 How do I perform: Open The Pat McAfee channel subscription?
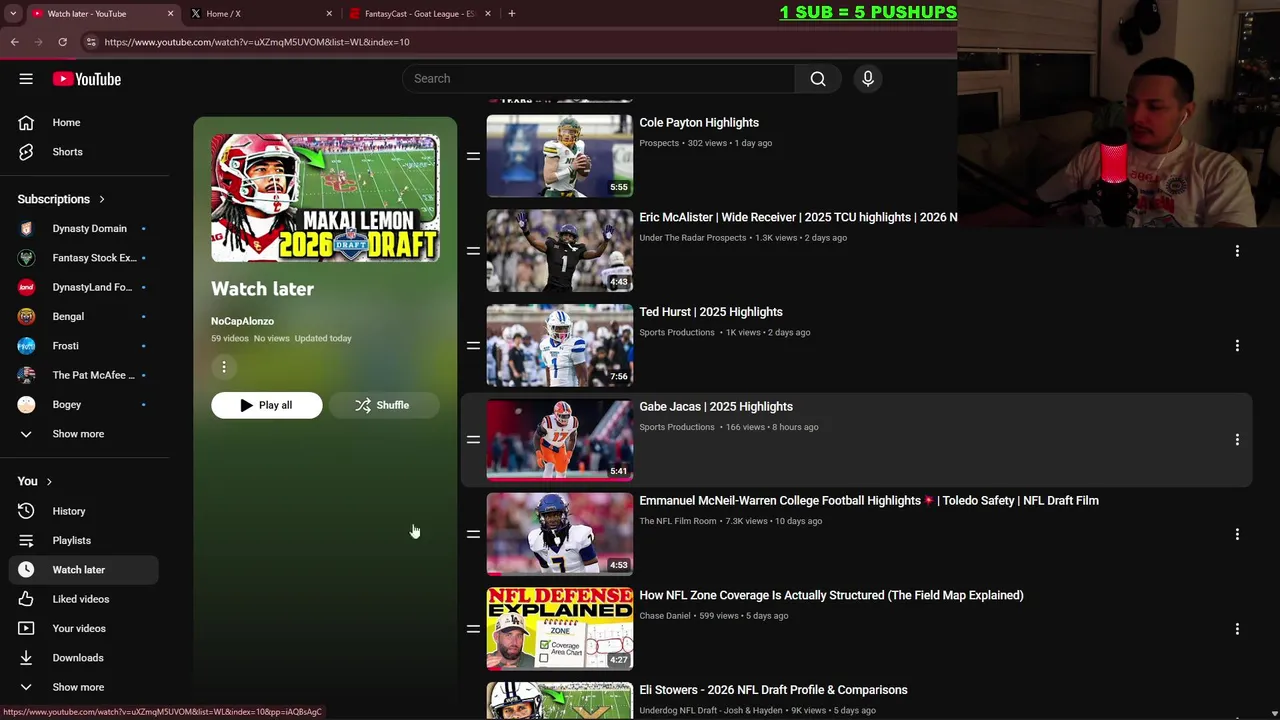pyautogui.click(x=84, y=375)
